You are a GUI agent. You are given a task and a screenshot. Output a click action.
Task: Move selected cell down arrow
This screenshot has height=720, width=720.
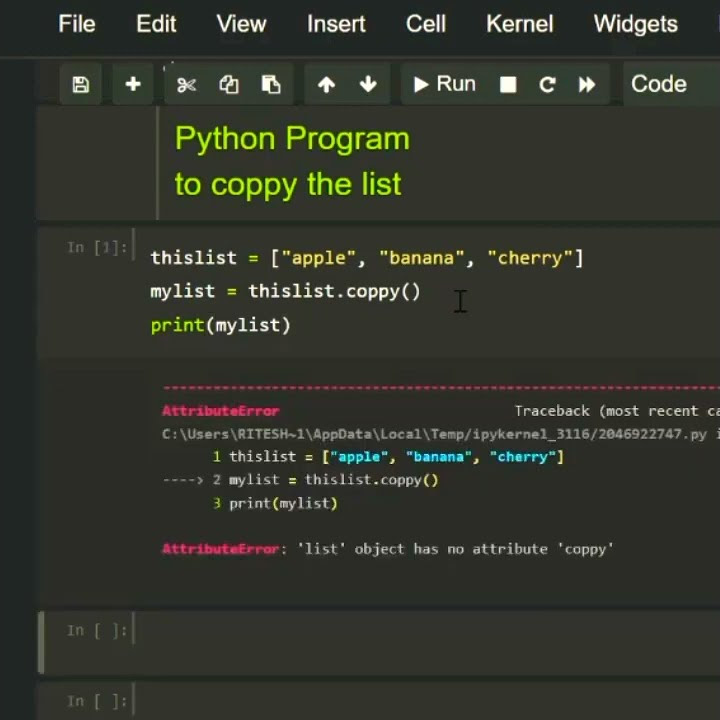click(368, 84)
